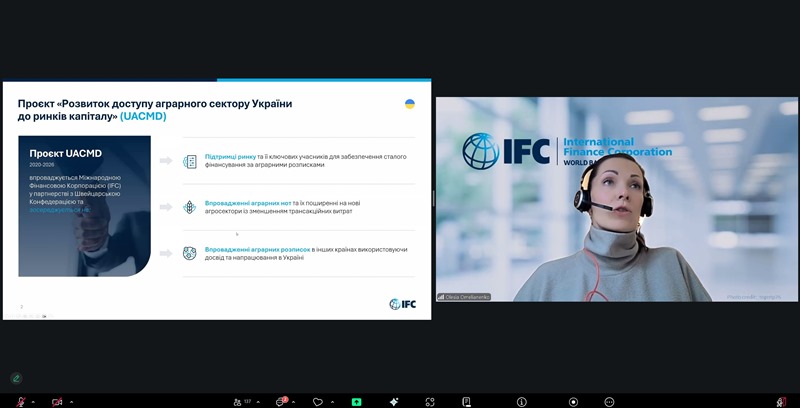Open the More options ellipsis
Screen dimensions: 800x408
click(609, 402)
